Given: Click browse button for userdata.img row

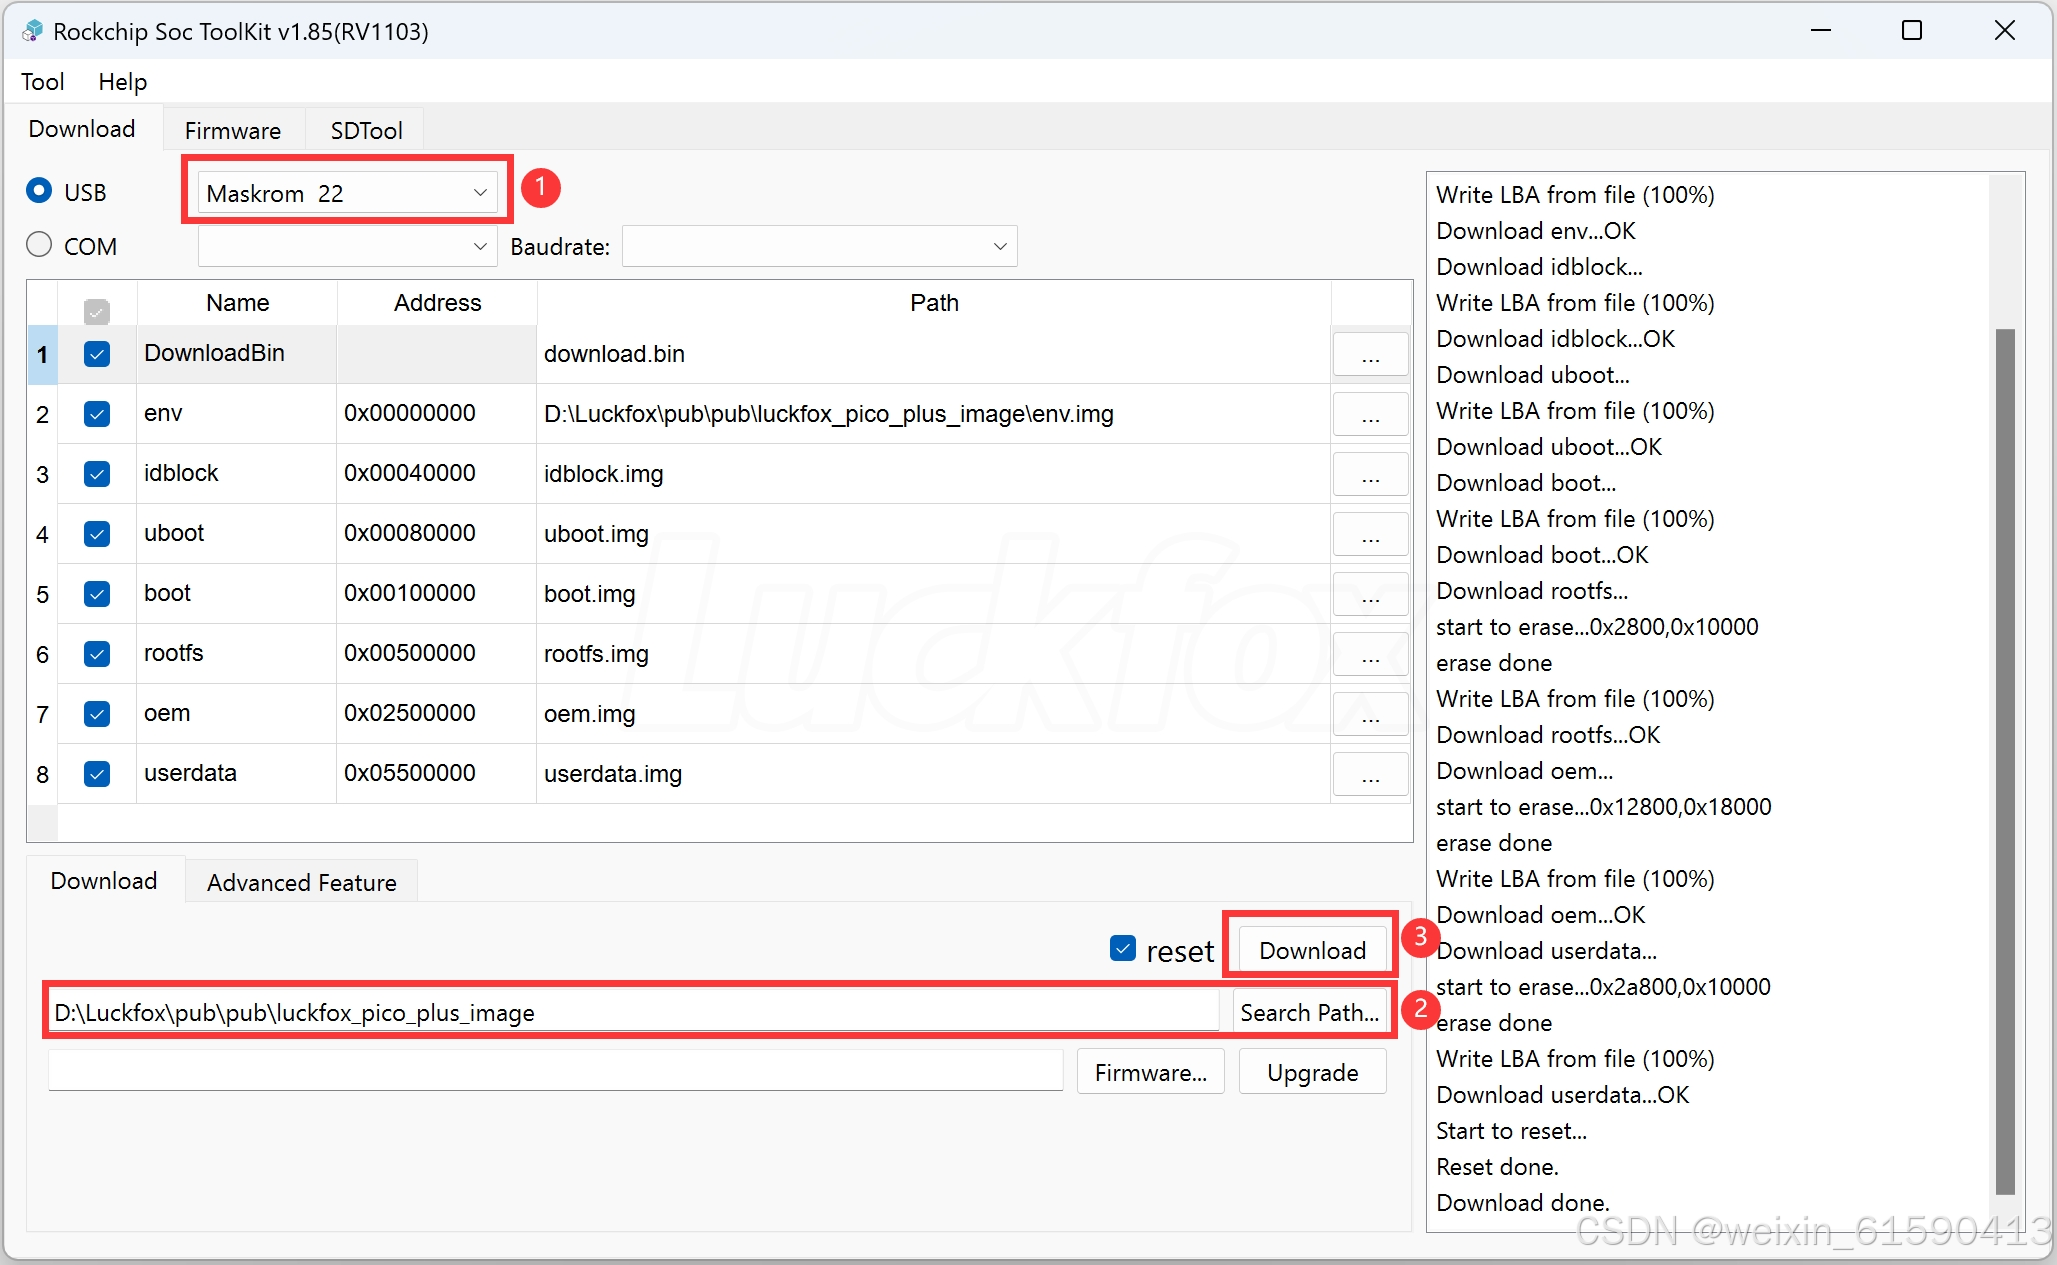Looking at the screenshot, I should 1370,775.
